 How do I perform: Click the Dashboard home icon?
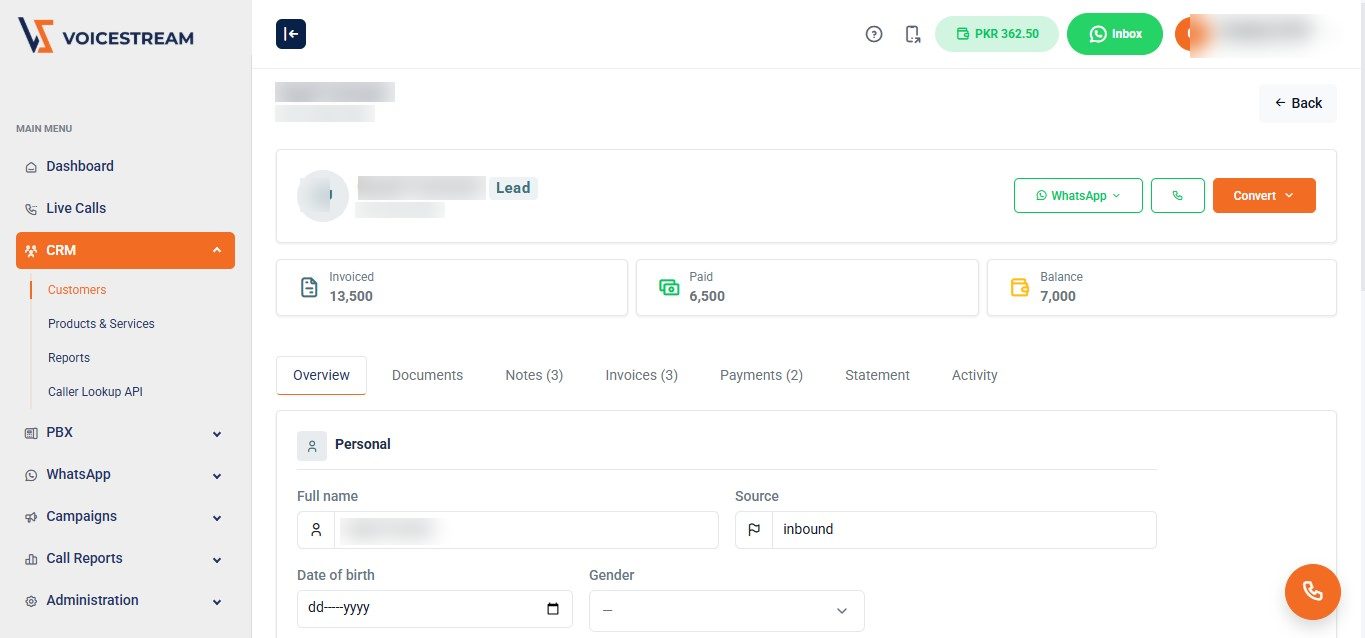(31, 167)
